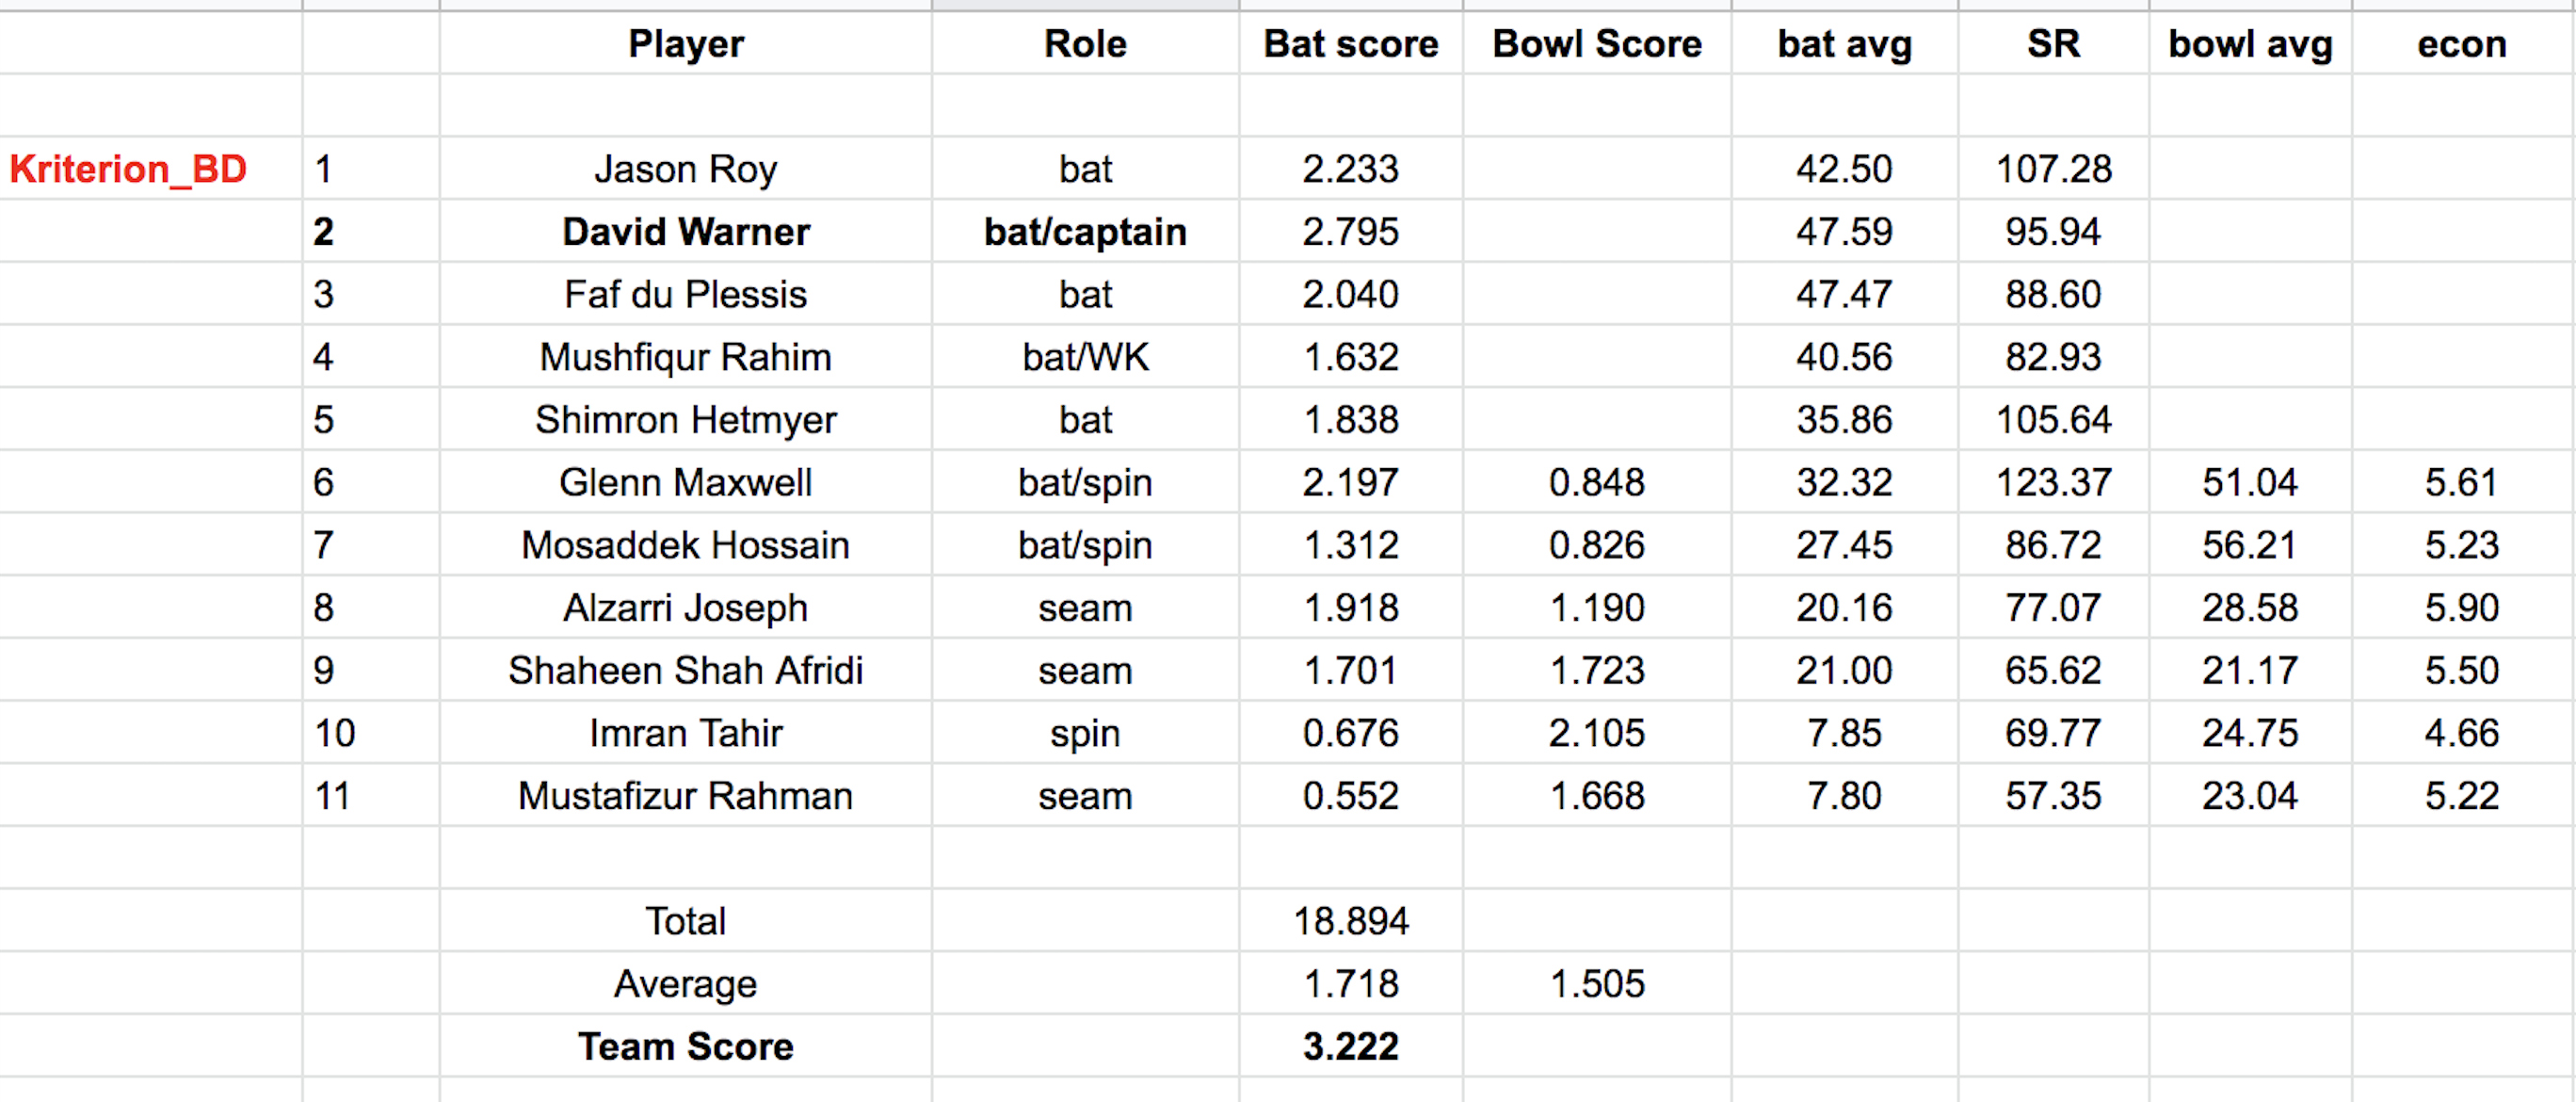
Task: Select Glenn Maxwell's strike rate 123.37
Action: [2053, 483]
